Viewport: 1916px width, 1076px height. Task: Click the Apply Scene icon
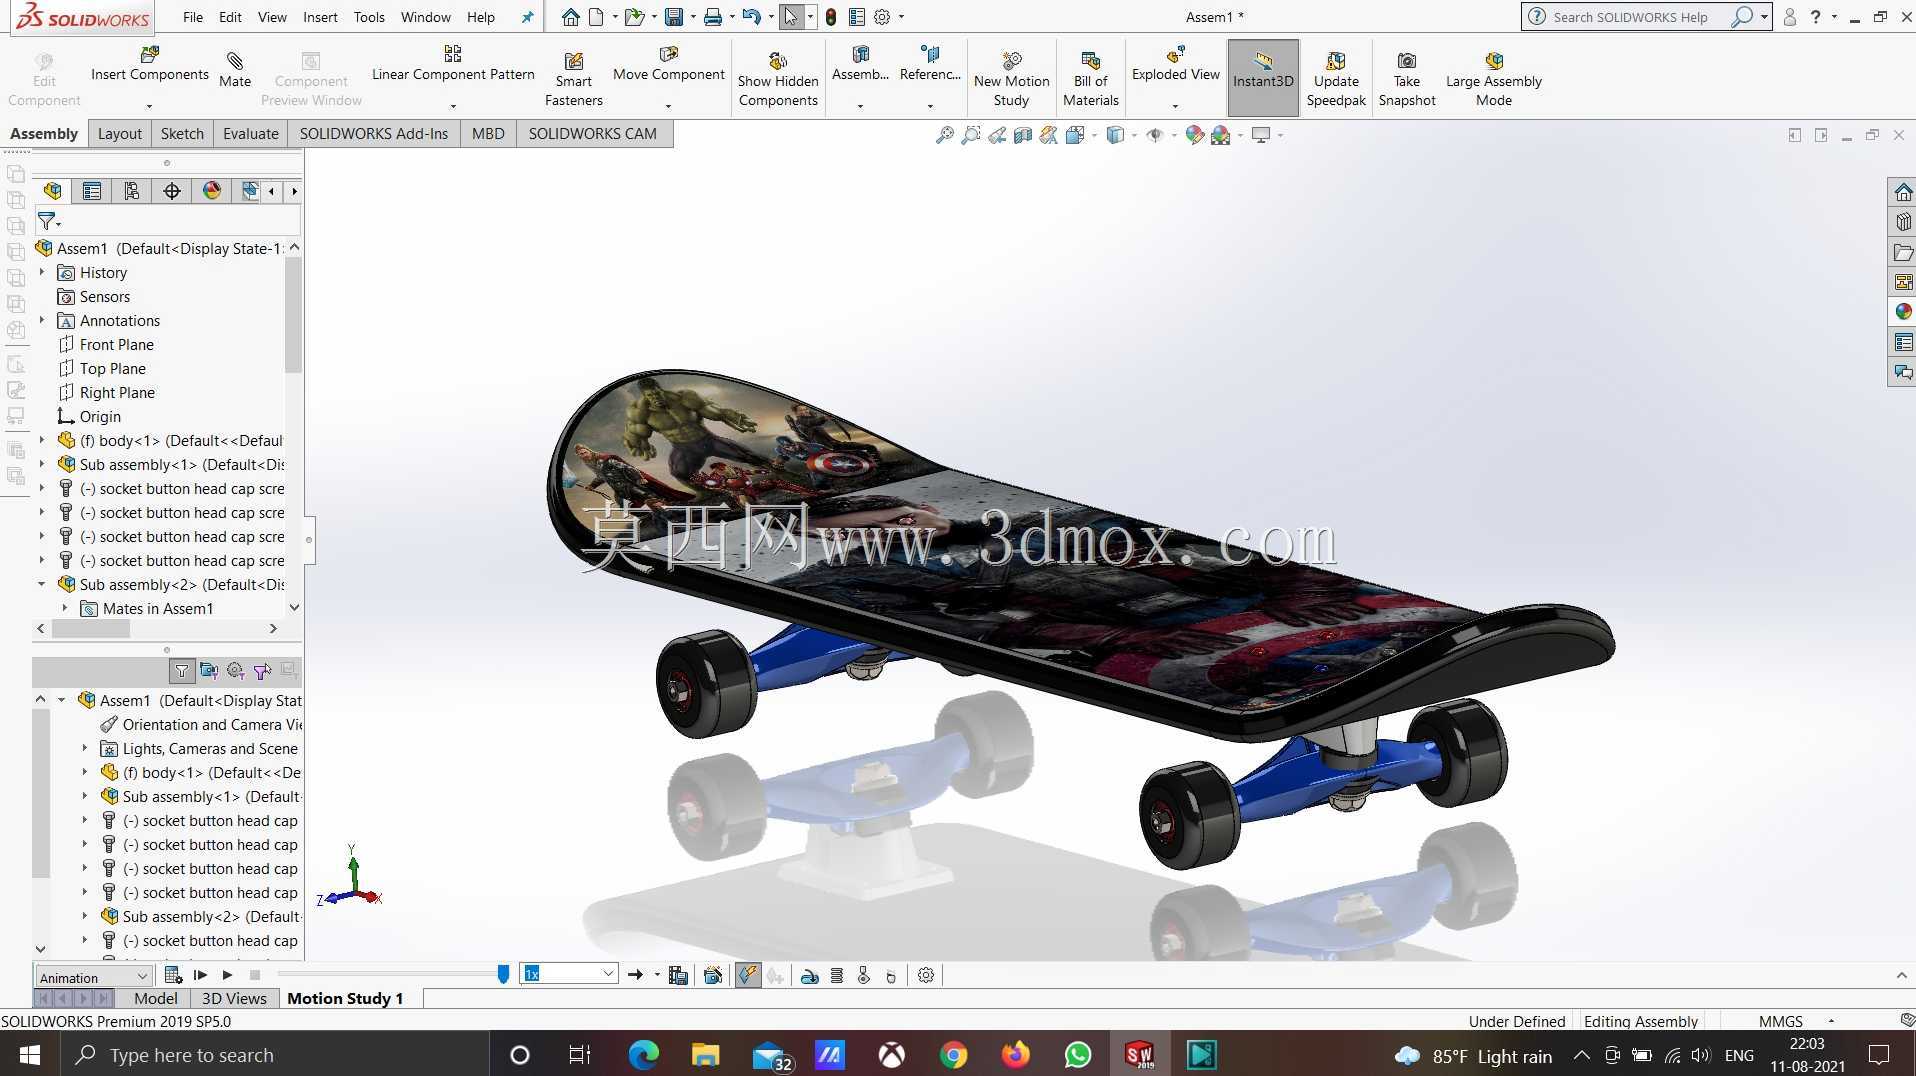[x=1220, y=135]
